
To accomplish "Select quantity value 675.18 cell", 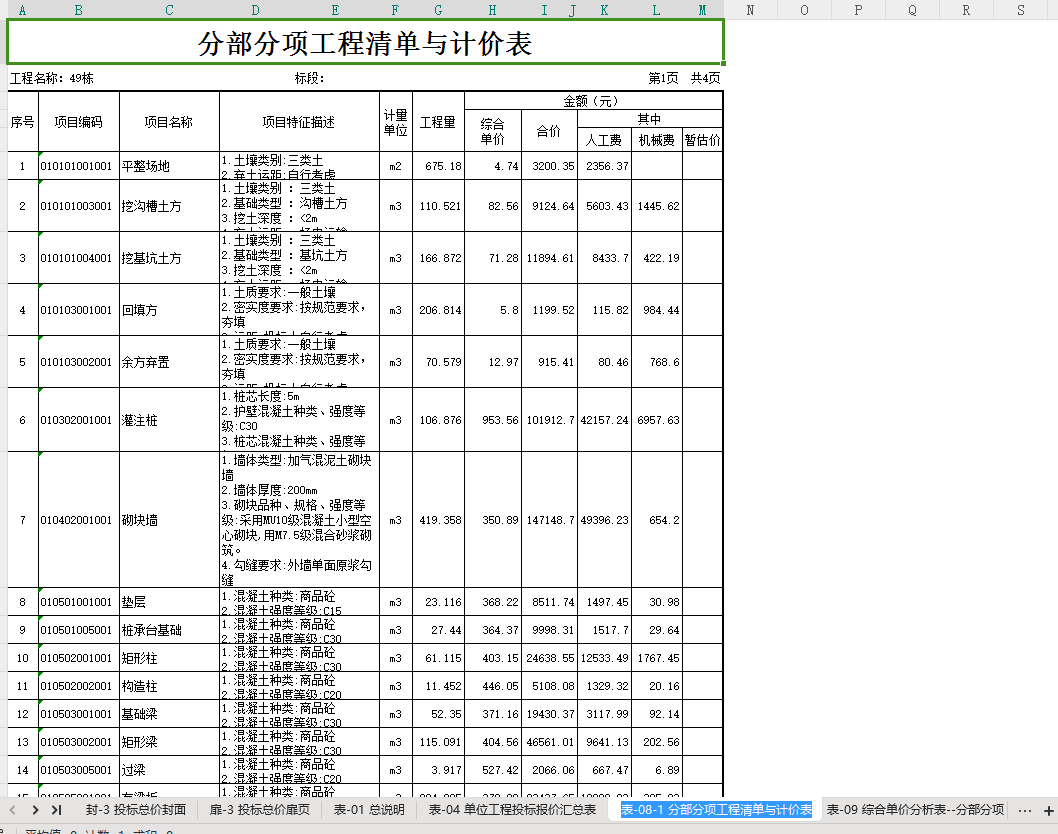I will click(438, 166).
